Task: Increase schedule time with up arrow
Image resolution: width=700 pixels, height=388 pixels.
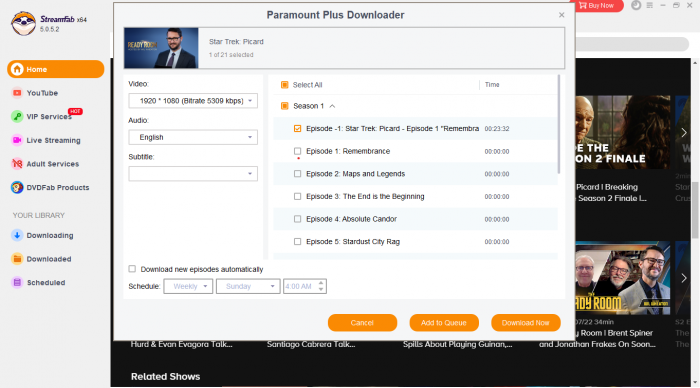Action: pos(321,283)
